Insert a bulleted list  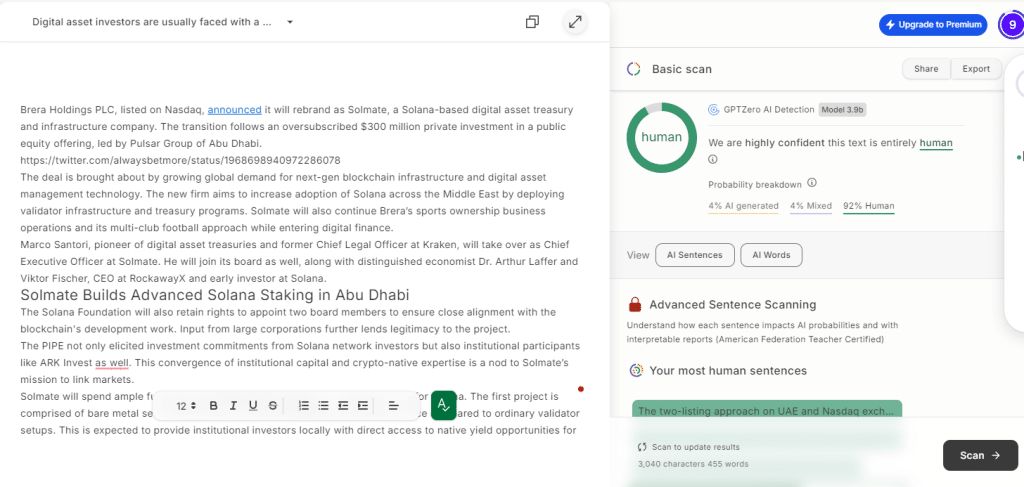click(x=323, y=406)
